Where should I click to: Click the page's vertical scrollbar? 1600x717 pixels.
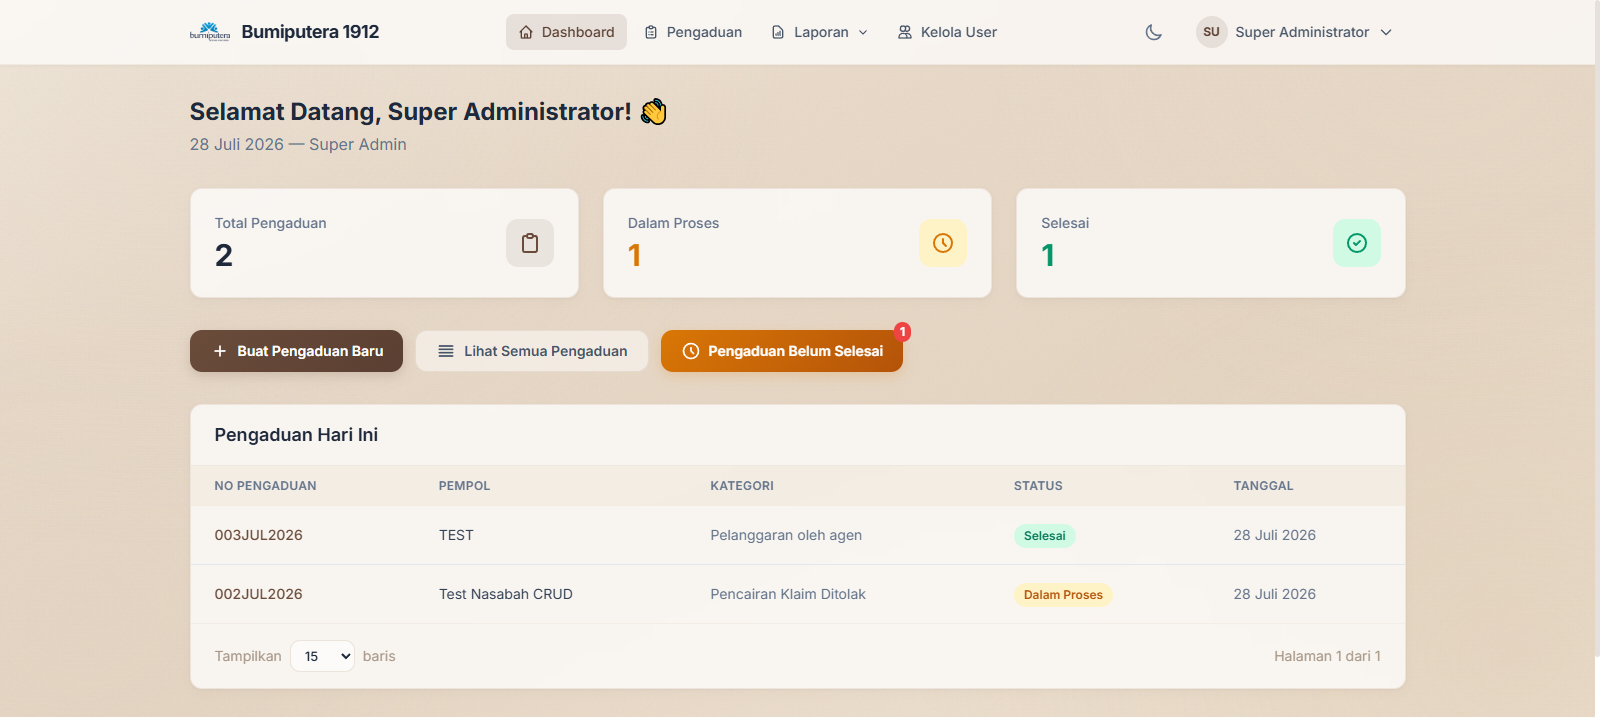click(1597, 330)
